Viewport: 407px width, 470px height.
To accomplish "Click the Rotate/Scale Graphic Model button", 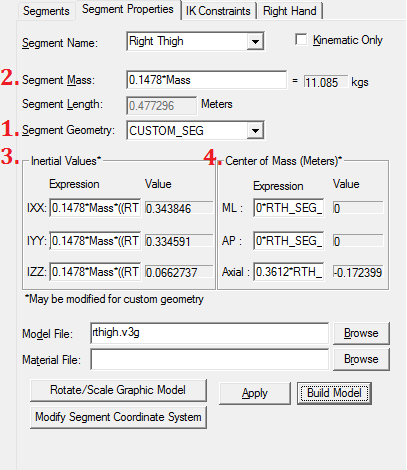I will click(118, 390).
